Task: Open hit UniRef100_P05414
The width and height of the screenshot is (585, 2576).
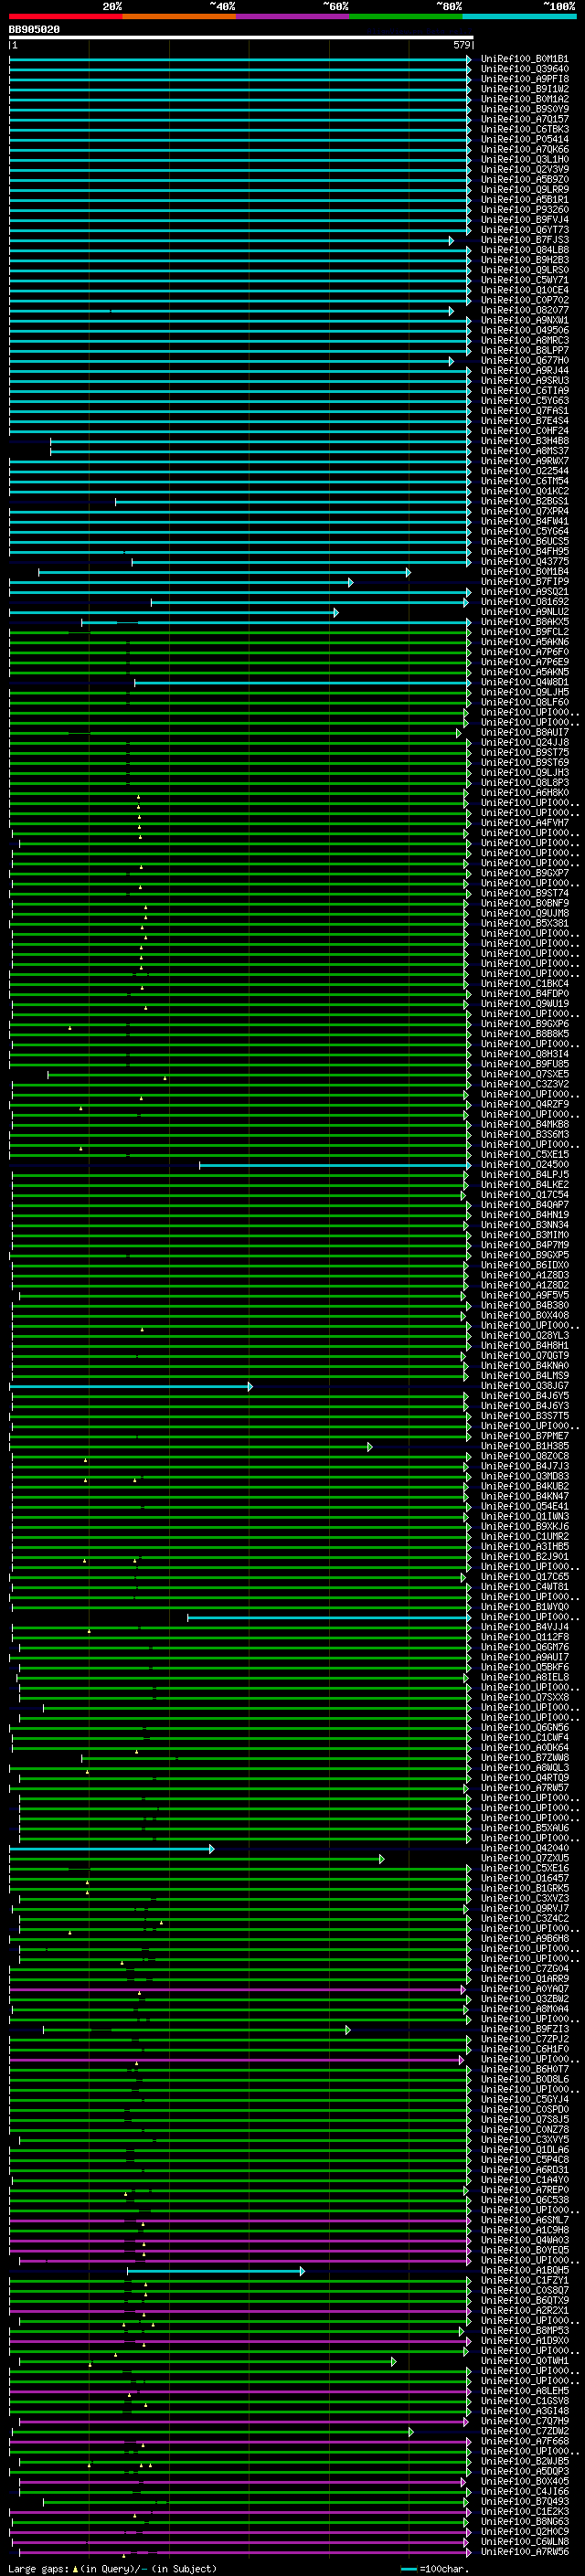Action: click(x=525, y=140)
